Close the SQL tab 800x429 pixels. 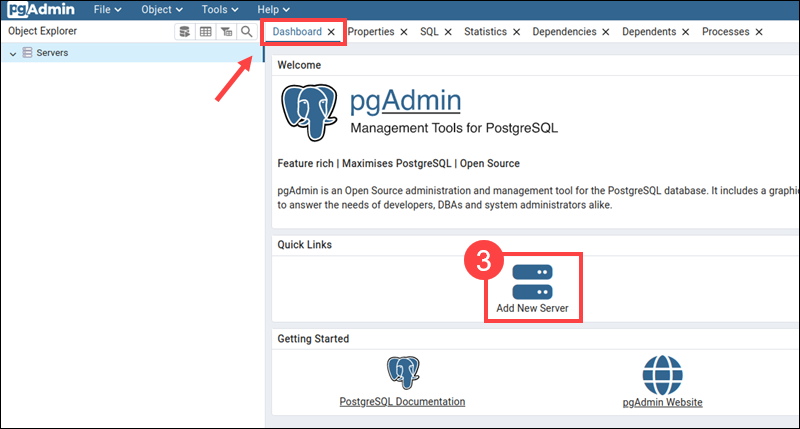tap(448, 32)
